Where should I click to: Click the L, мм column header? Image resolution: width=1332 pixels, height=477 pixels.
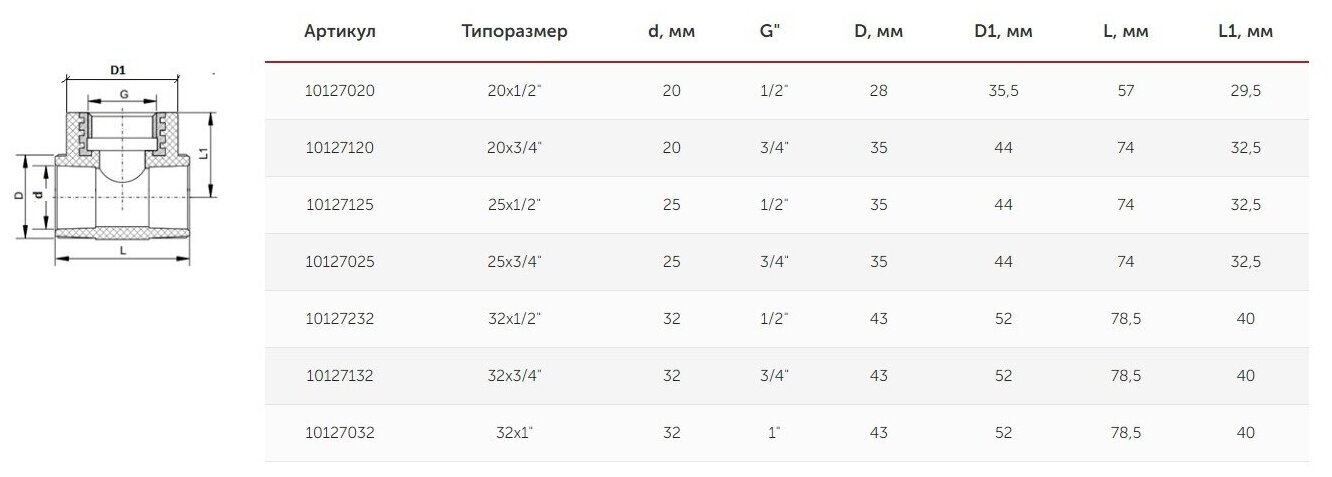(x=1125, y=32)
